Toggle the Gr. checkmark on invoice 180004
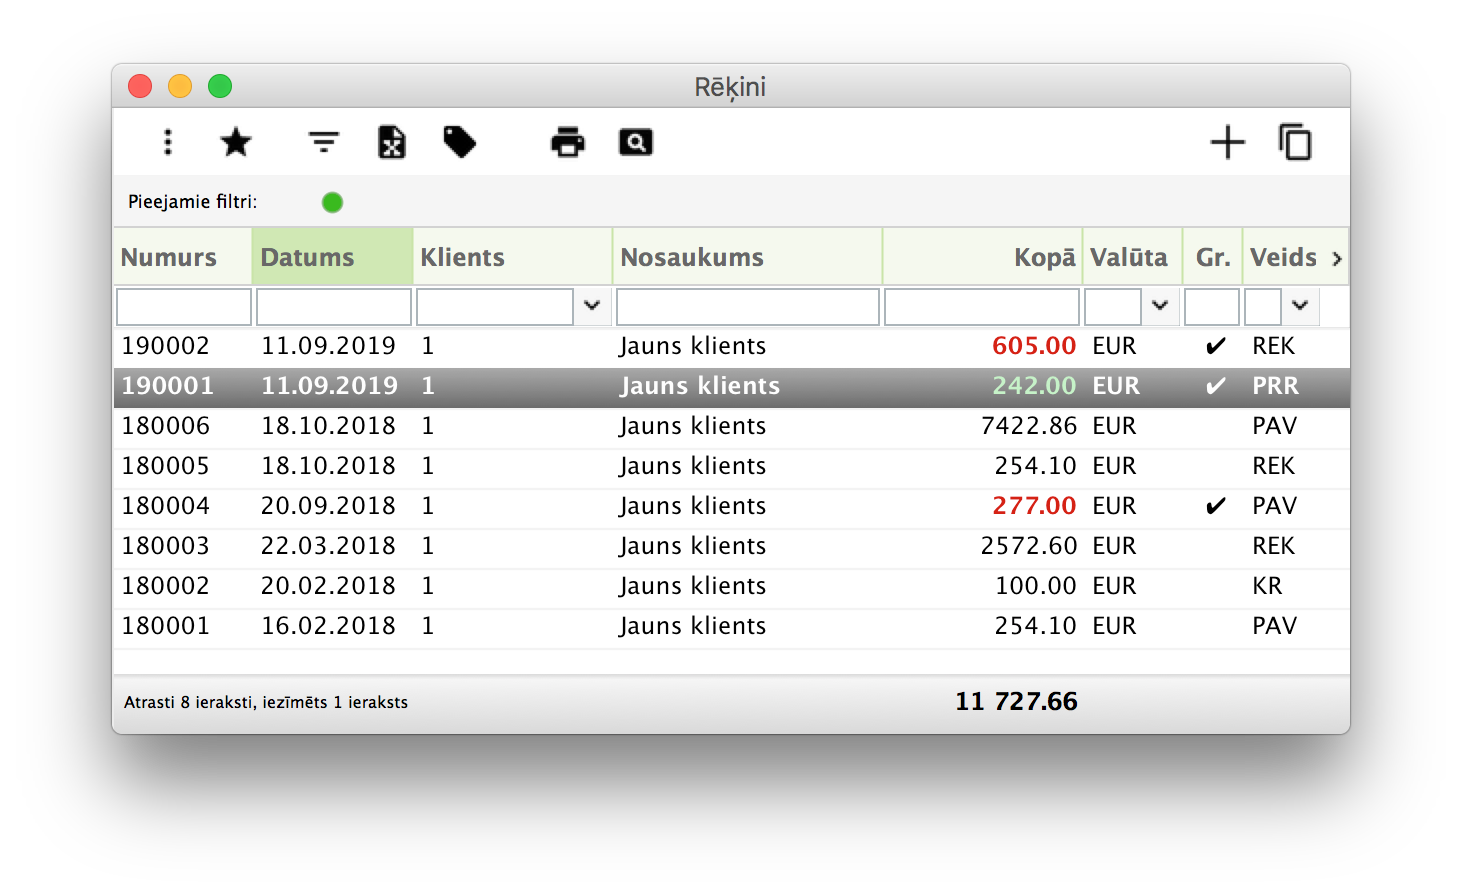Screen dimensions: 1462x894 pos(1216,506)
